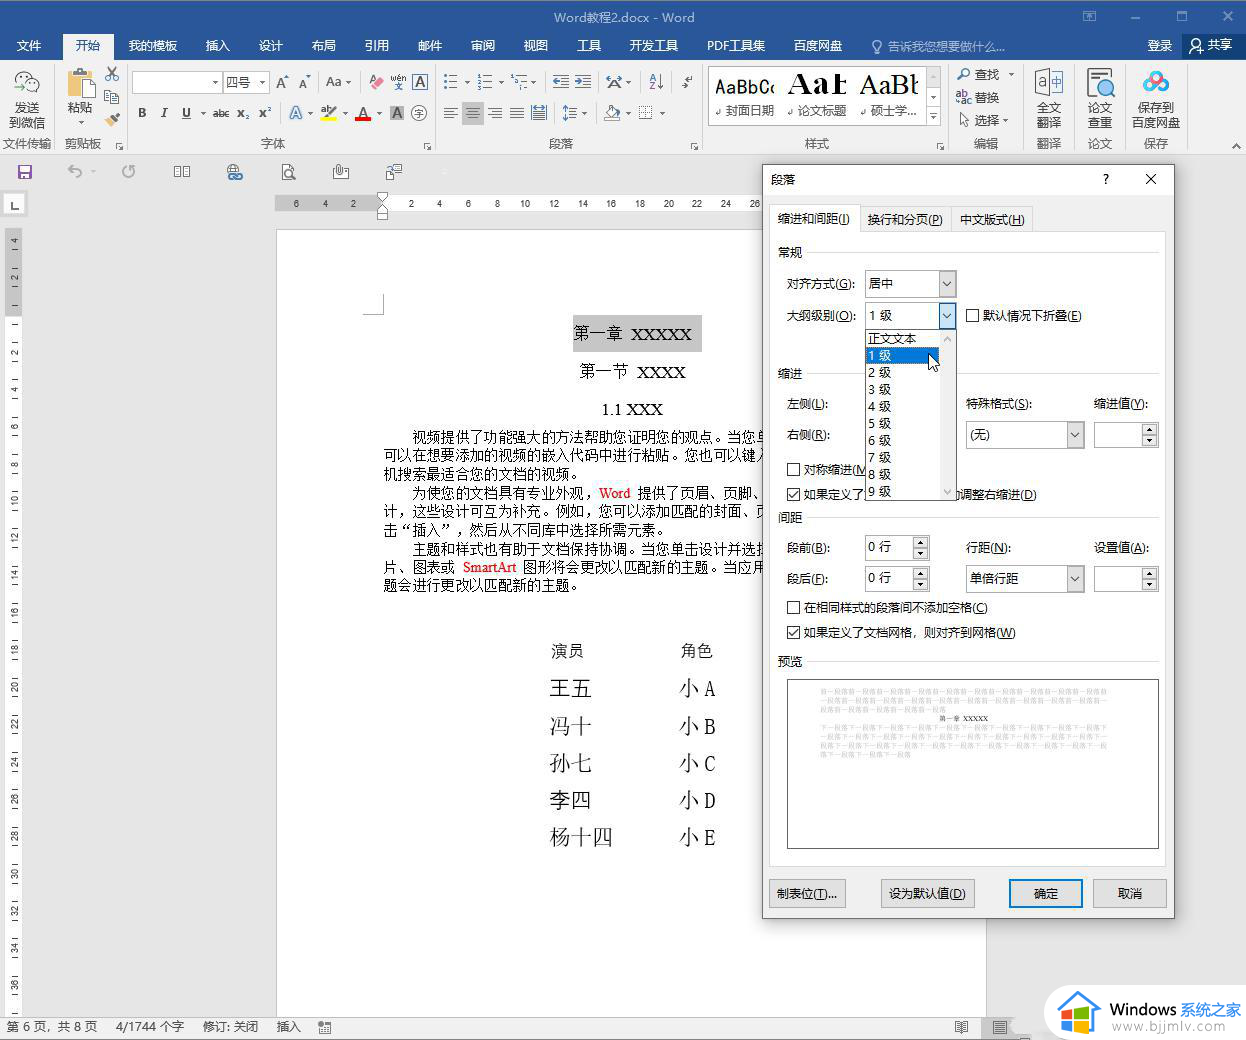Open the 插入 ribbon tab

217,46
